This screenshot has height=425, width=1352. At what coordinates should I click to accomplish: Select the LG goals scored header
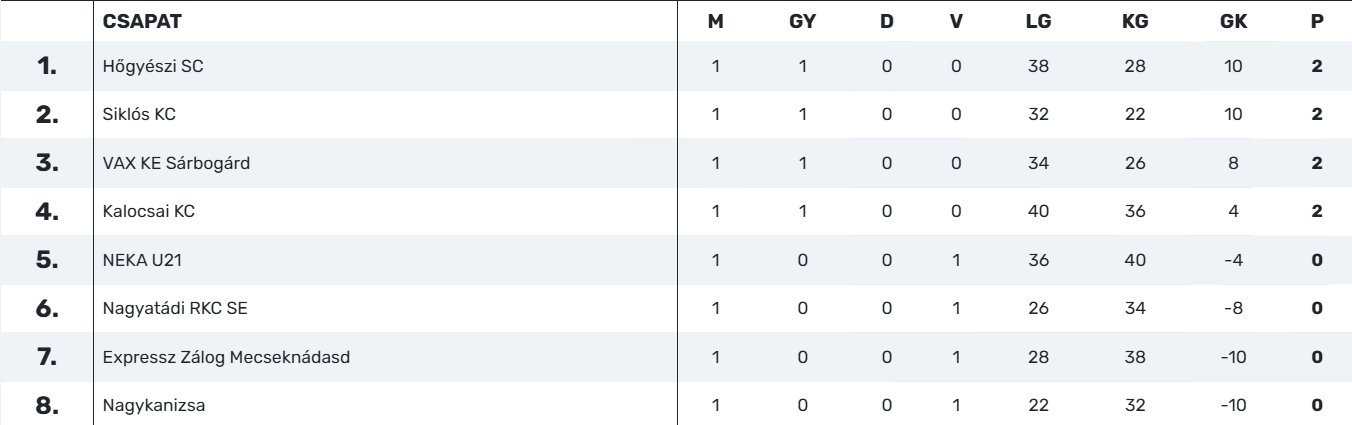tap(1036, 20)
